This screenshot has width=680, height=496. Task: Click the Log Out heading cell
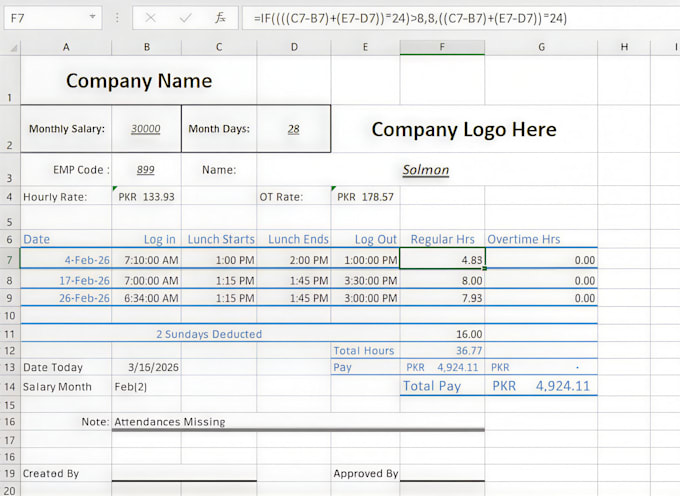(x=366, y=239)
